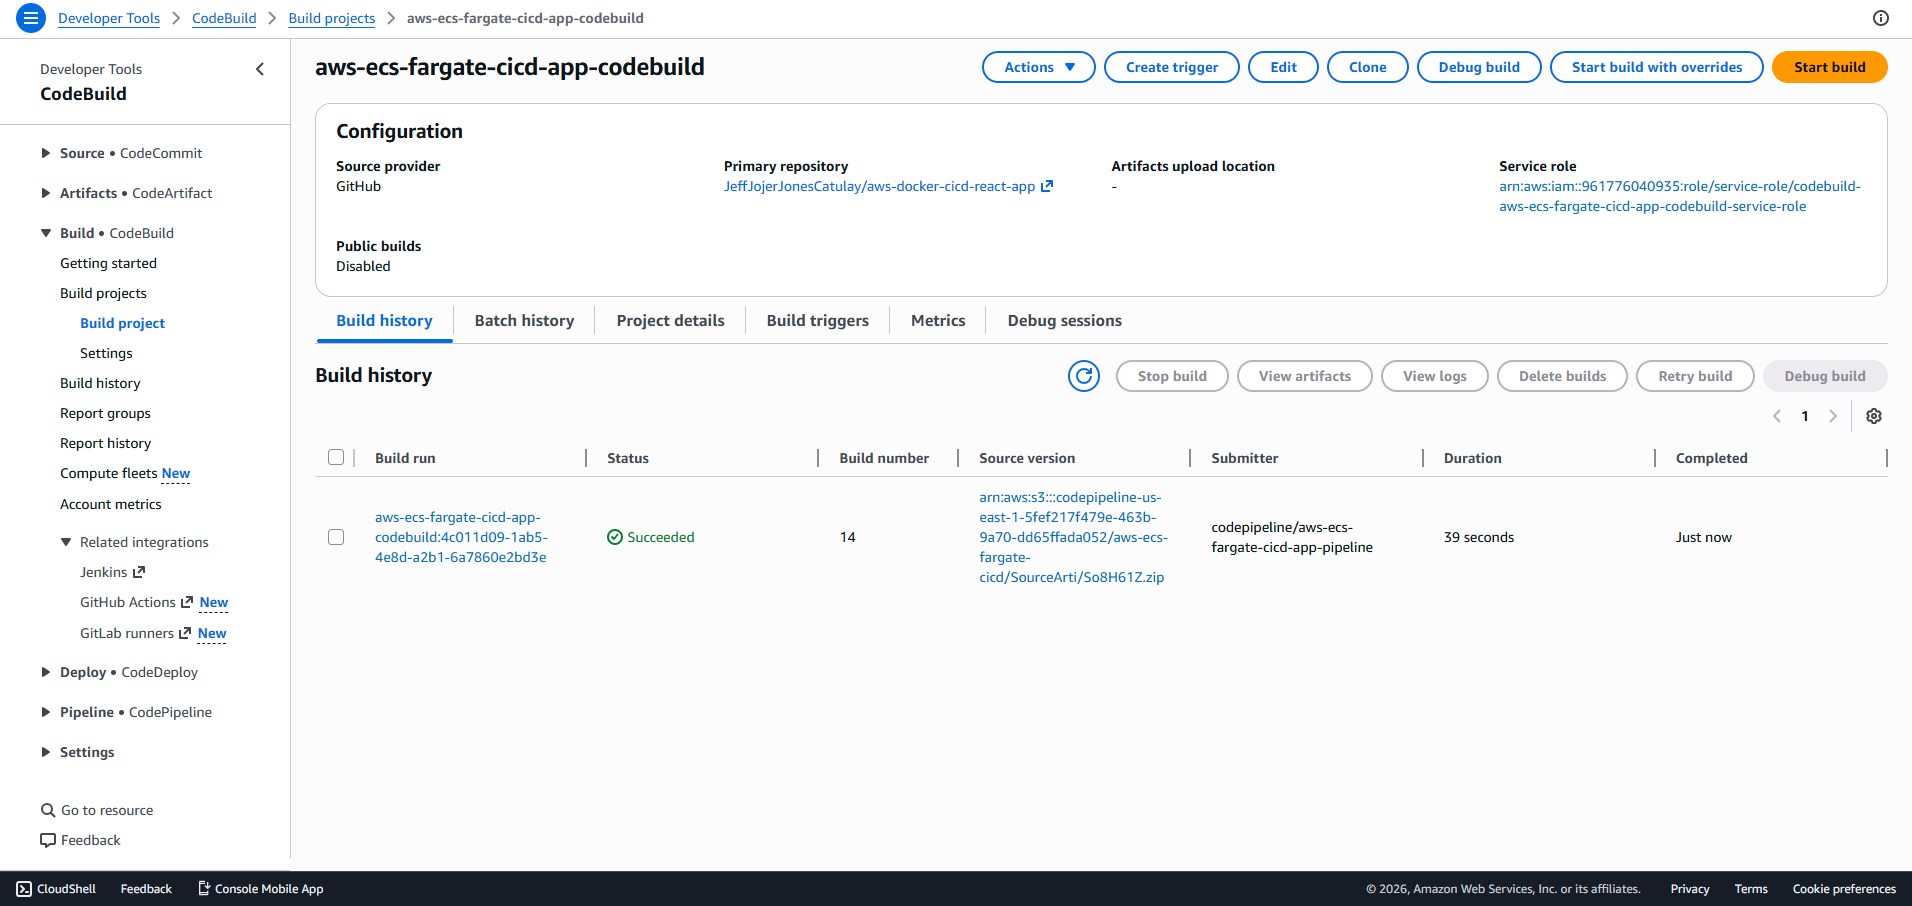Switch to the Build history tab

pyautogui.click(x=384, y=321)
